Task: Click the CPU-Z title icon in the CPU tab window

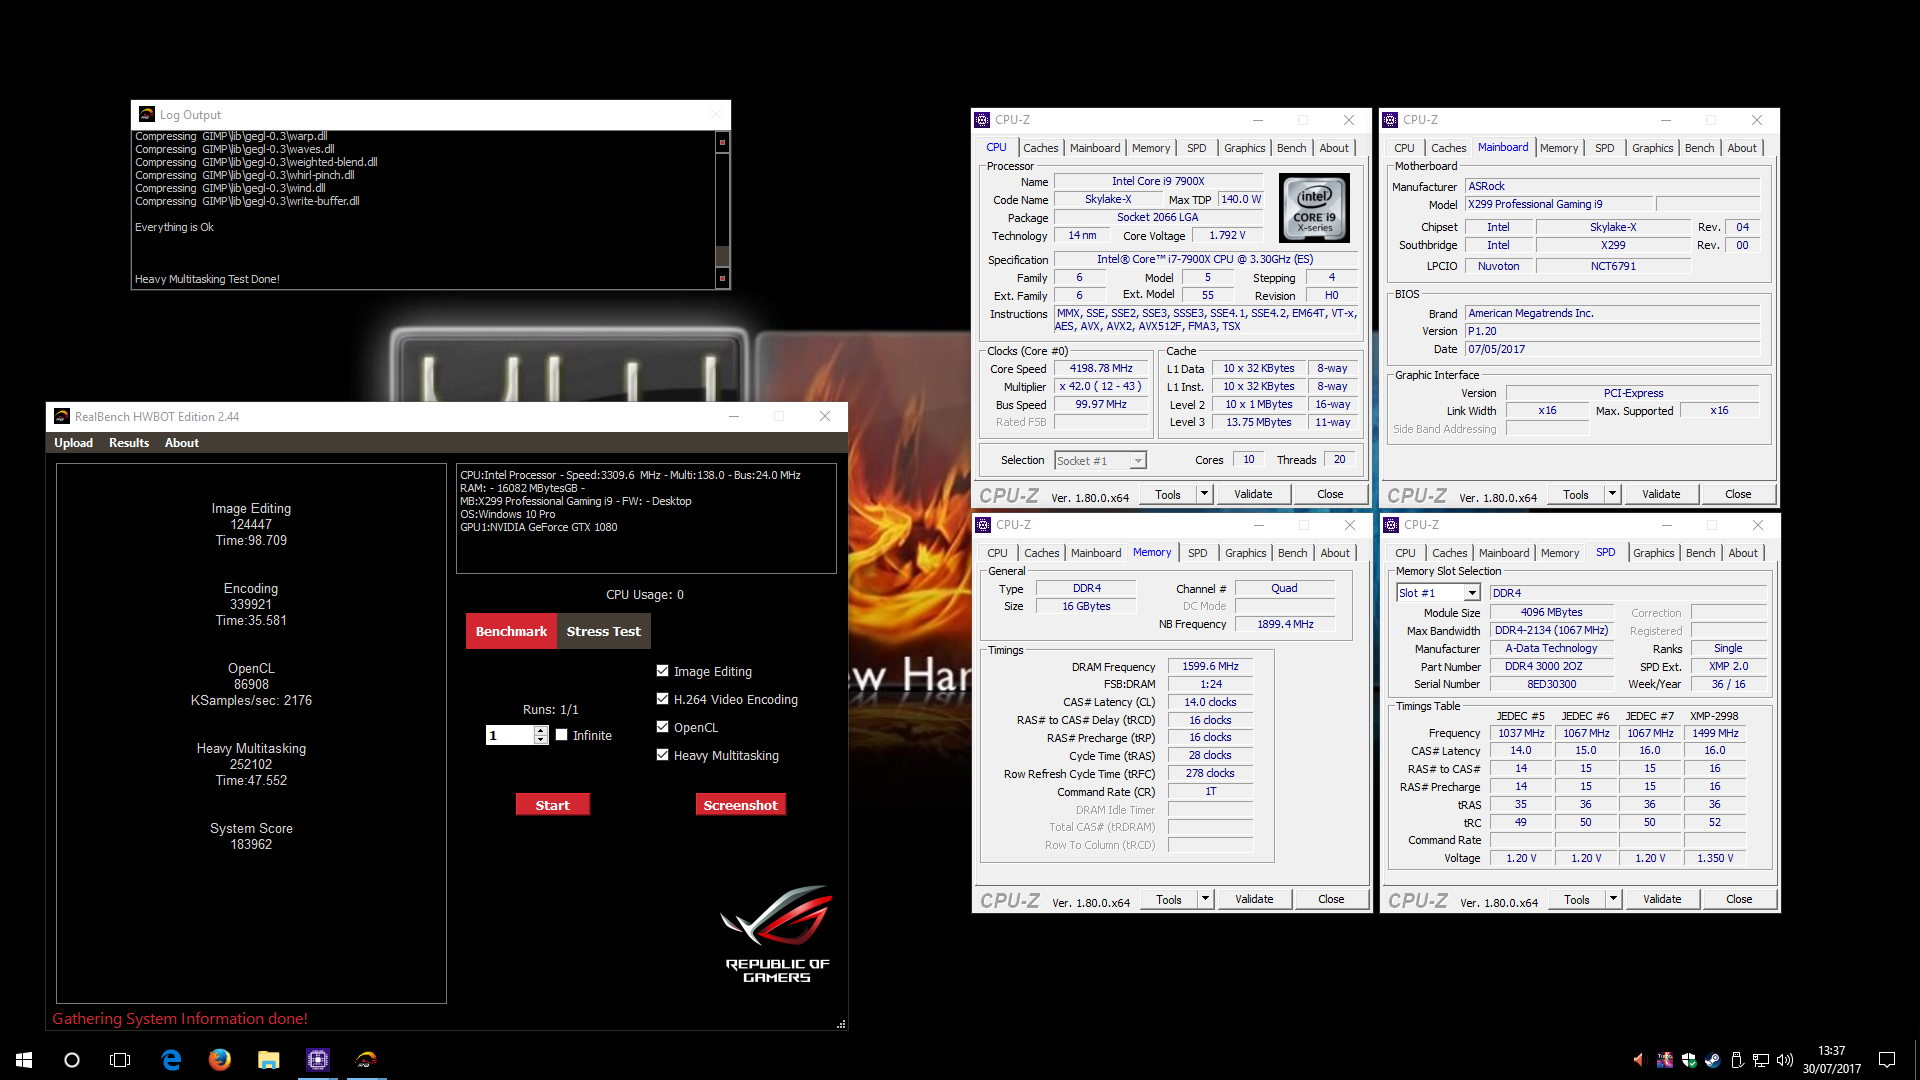Action: click(x=983, y=120)
